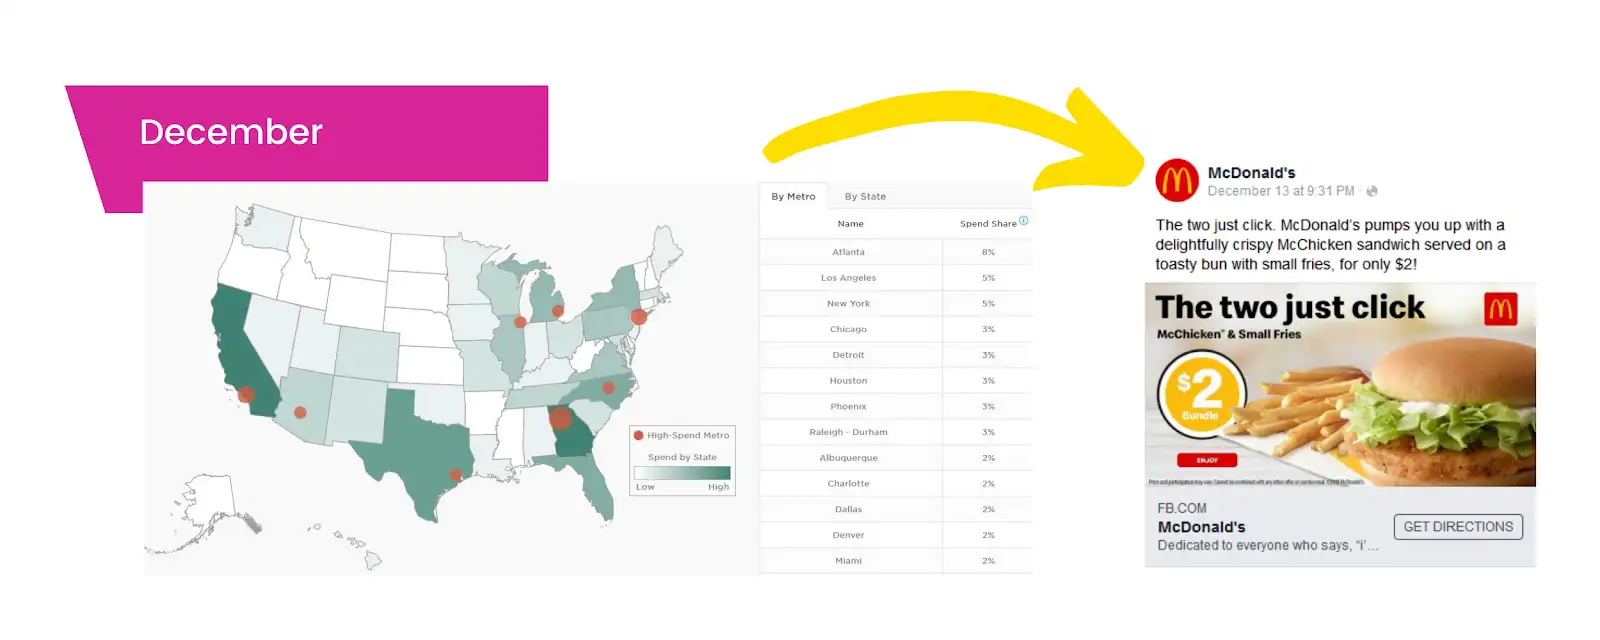The width and height of the screenshot is (1600, 640).
Task: Click the $2 Bundle badge in ad
Action: (x=1201, y=394)
